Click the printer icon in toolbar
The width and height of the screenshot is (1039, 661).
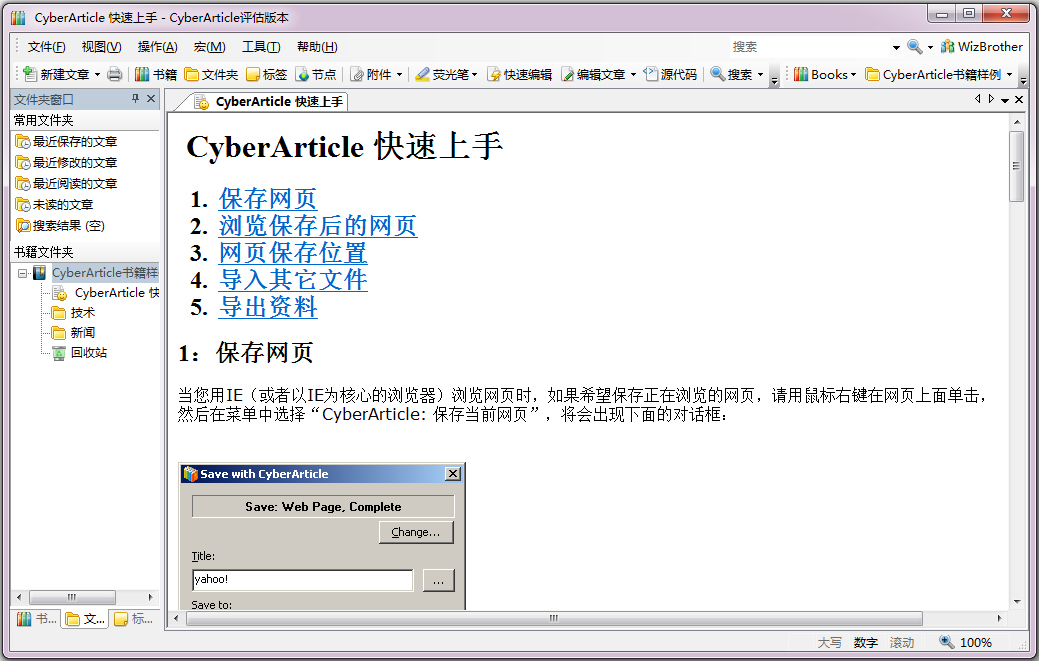tap(115, 74)
